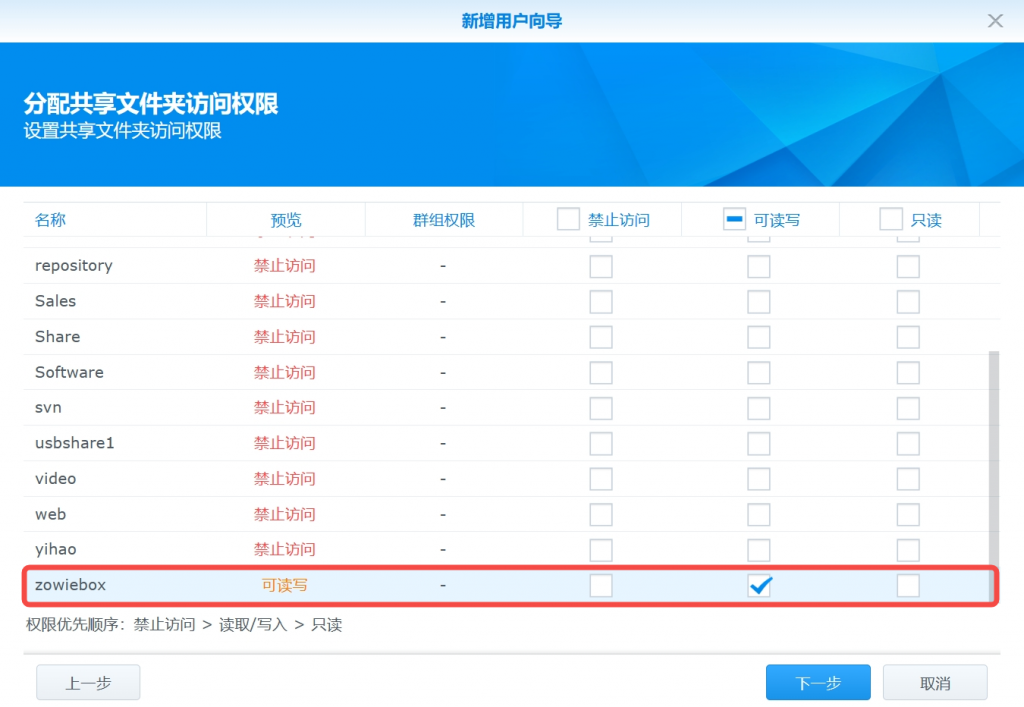The width and height of the screenshot is (1024, 707).
Task: Check 禁止访问 for video folder
Action: [x=601, y=479]
